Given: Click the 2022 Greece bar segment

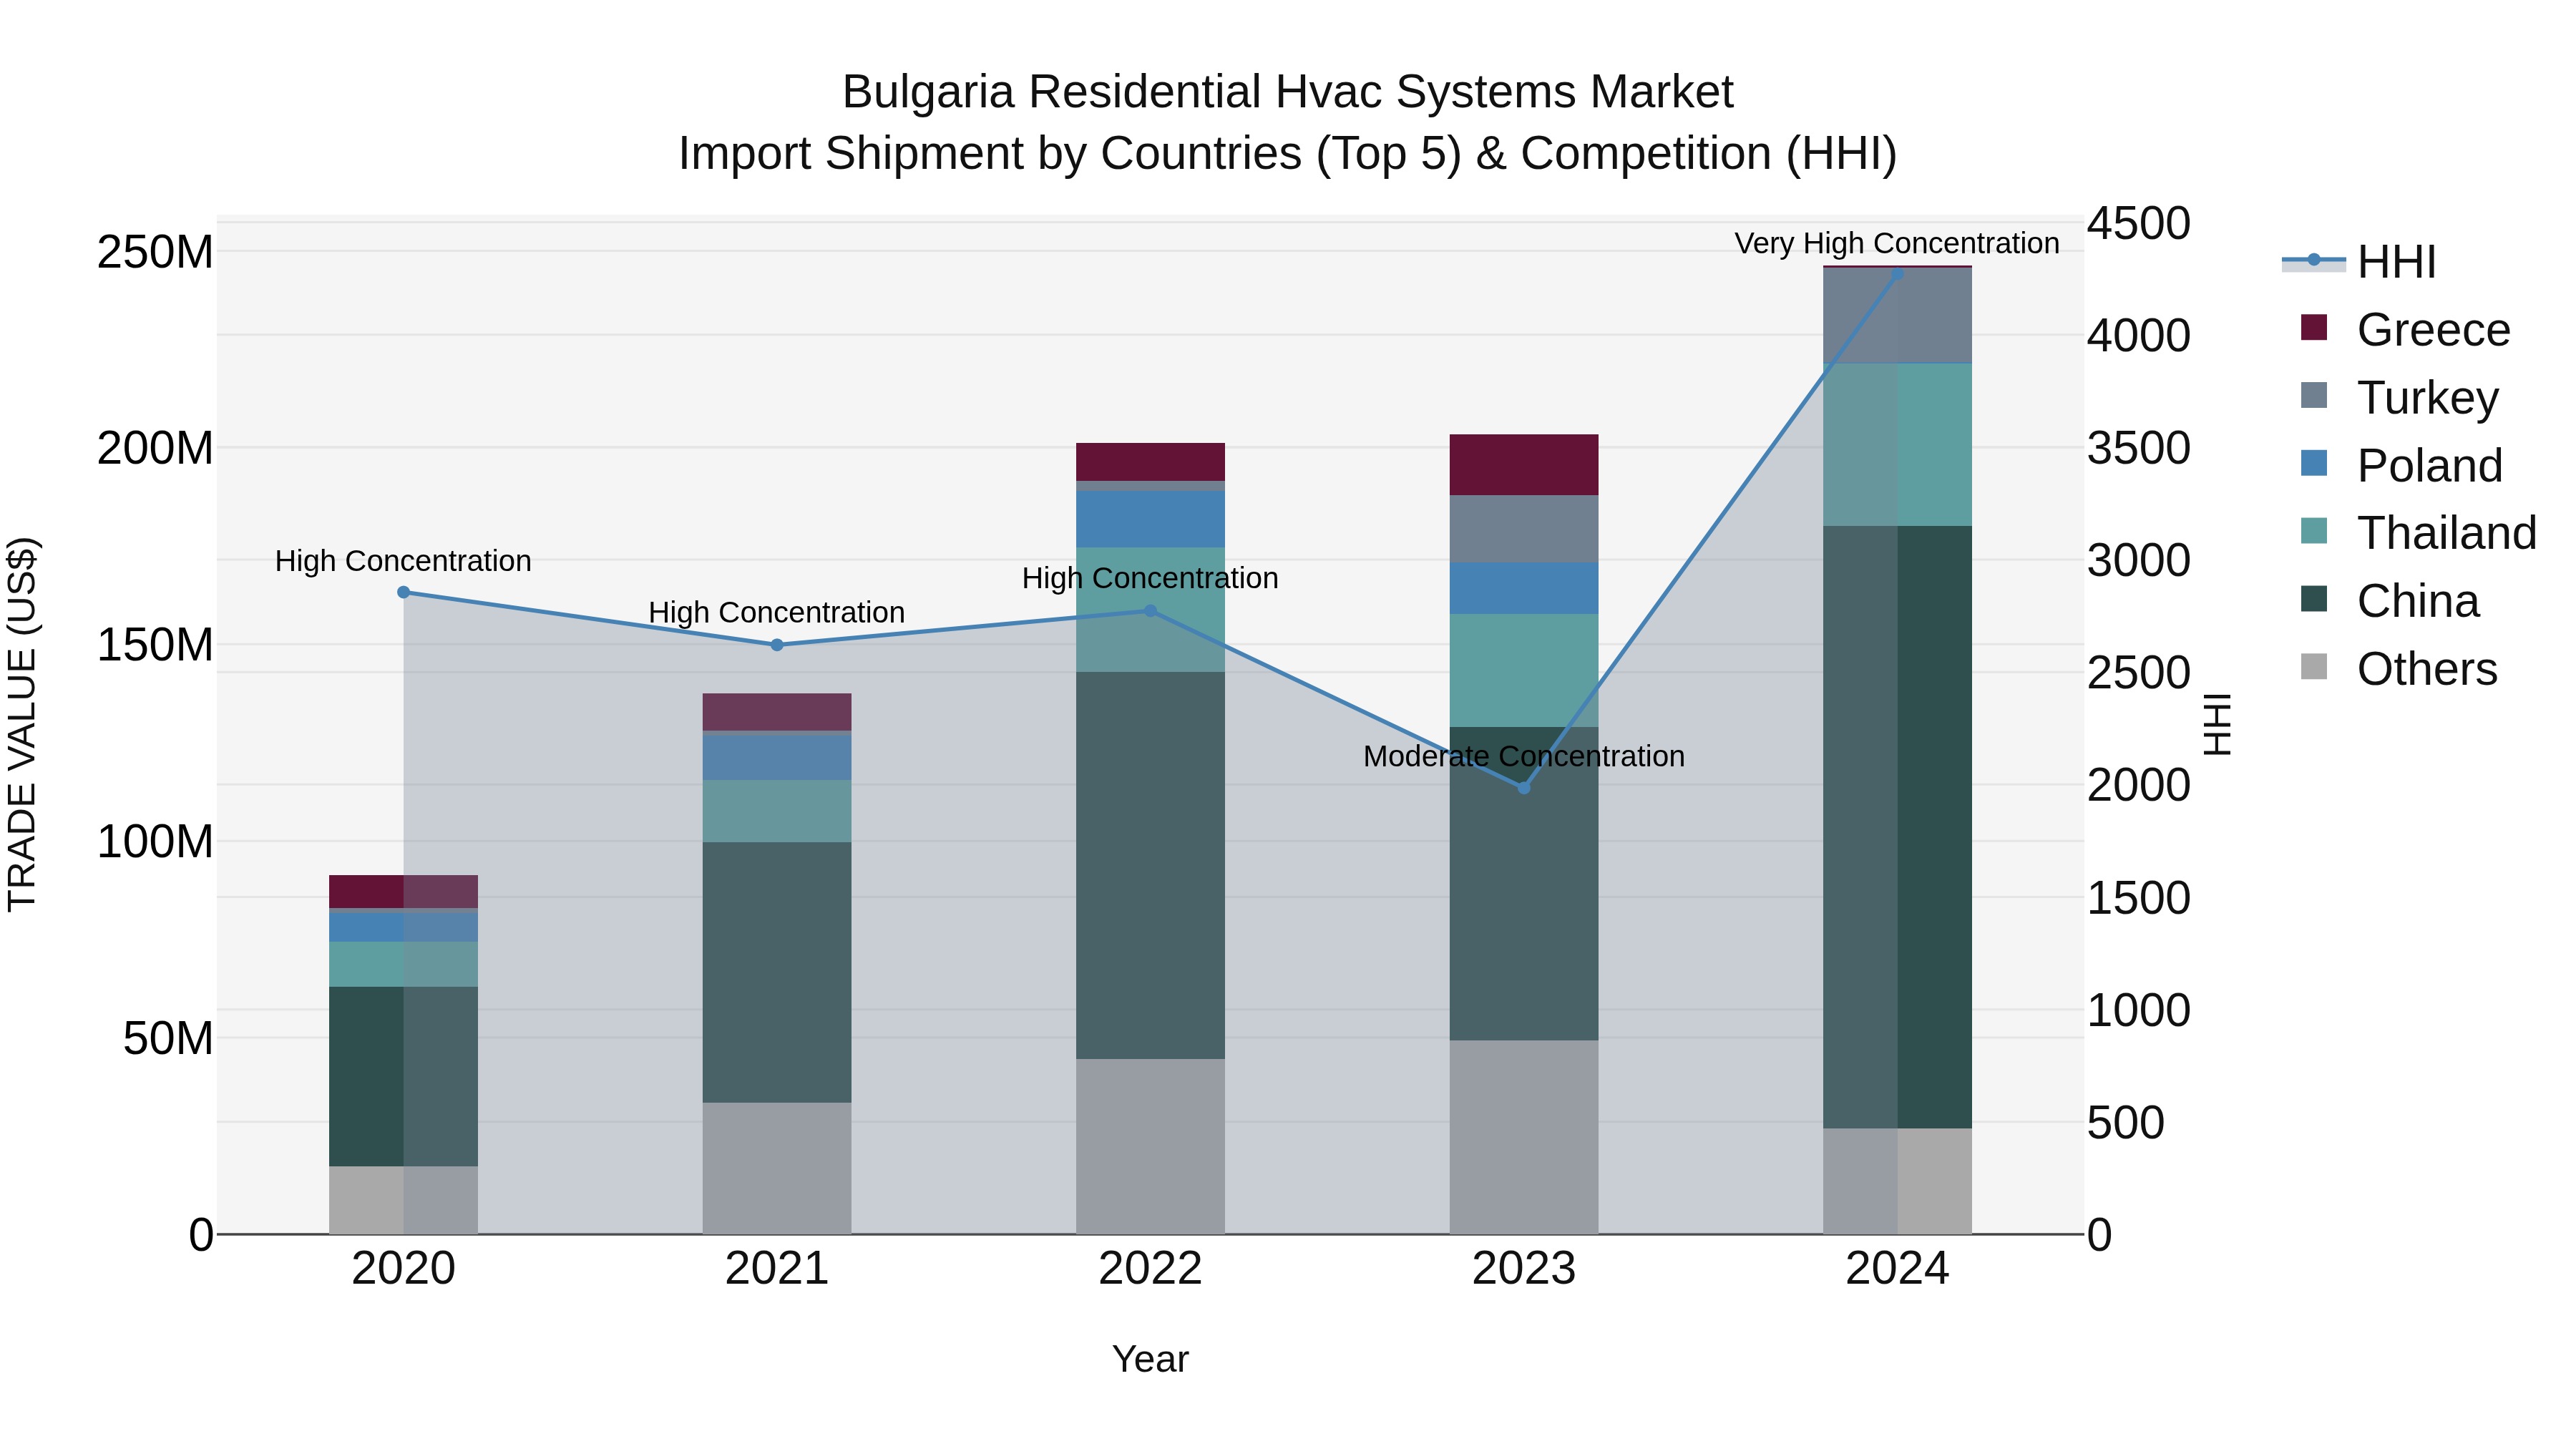Looking at the screenshot, I should coord(1150,462).
